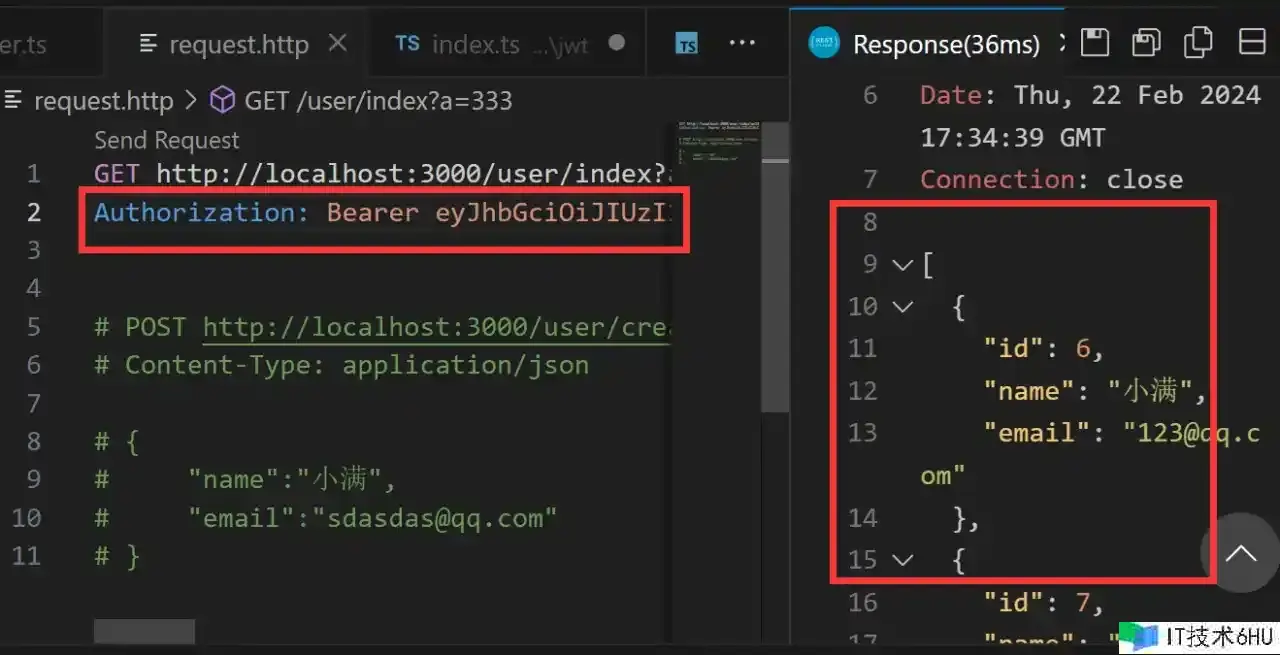
Task: Click the Send Request link
Action: pyautogui.click(x=166, y=140)
